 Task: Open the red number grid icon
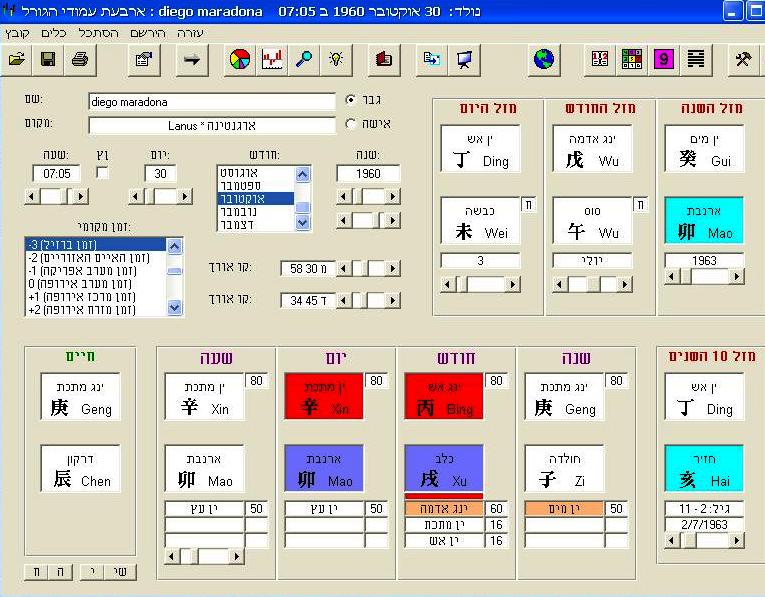point(600,60)
